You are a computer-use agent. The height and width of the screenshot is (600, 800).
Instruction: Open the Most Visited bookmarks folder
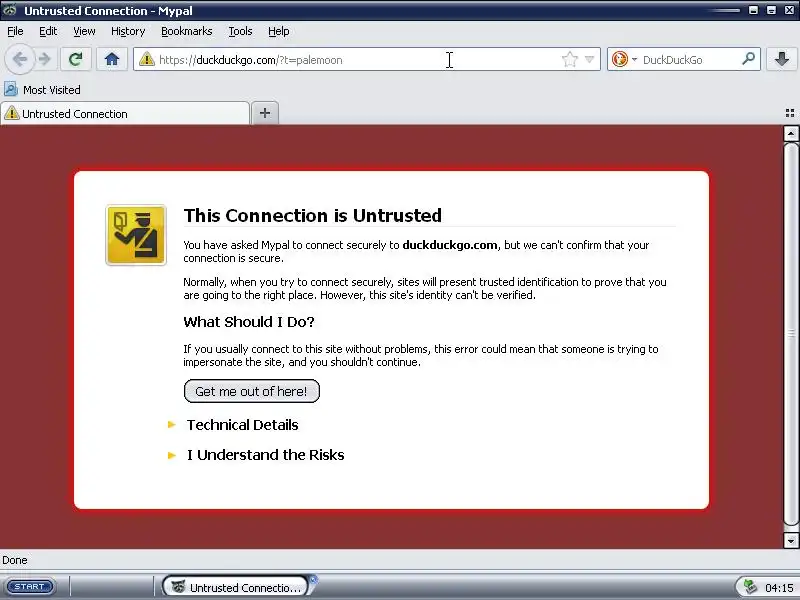pos(42,90)
